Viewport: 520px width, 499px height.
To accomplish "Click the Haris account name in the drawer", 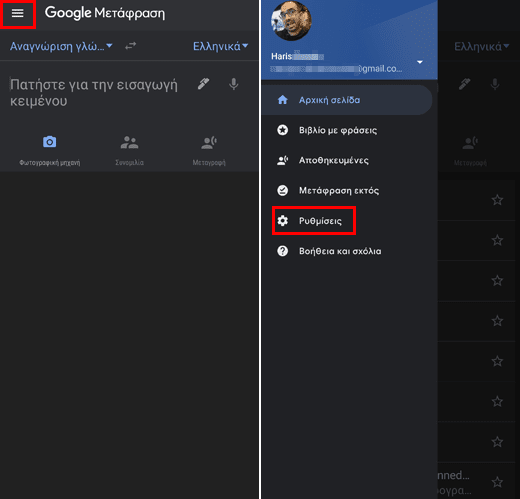I will 297,56.
